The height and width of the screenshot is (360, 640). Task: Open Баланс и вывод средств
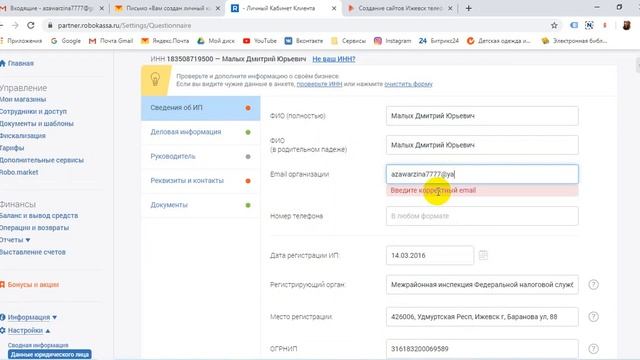tap(39, 216)
